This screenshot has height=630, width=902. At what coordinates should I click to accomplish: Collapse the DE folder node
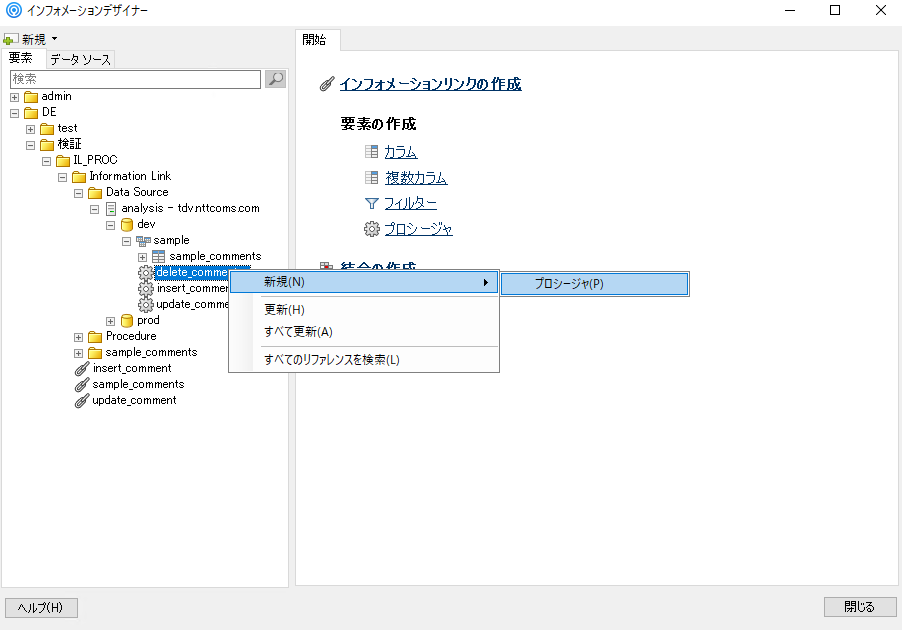14,113
